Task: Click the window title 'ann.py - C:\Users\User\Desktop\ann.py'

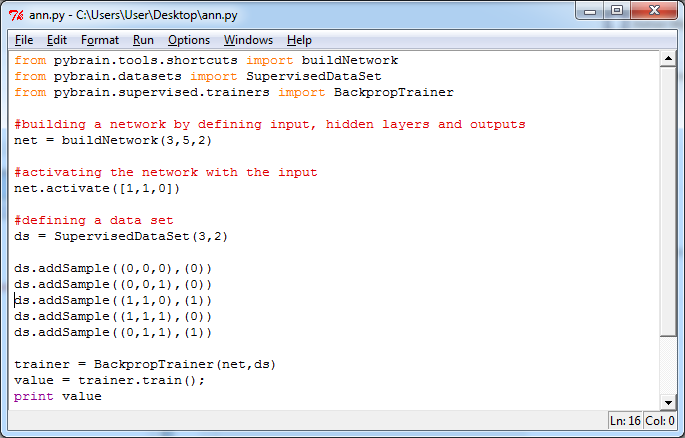Action: (x=133, y=15)
